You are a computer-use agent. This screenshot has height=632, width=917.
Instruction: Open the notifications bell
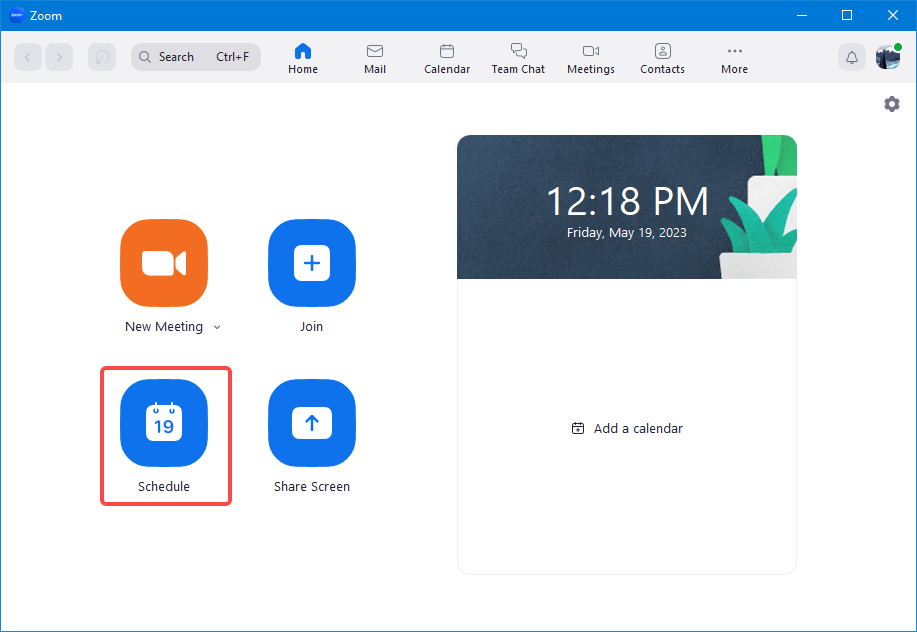[851, 57]
